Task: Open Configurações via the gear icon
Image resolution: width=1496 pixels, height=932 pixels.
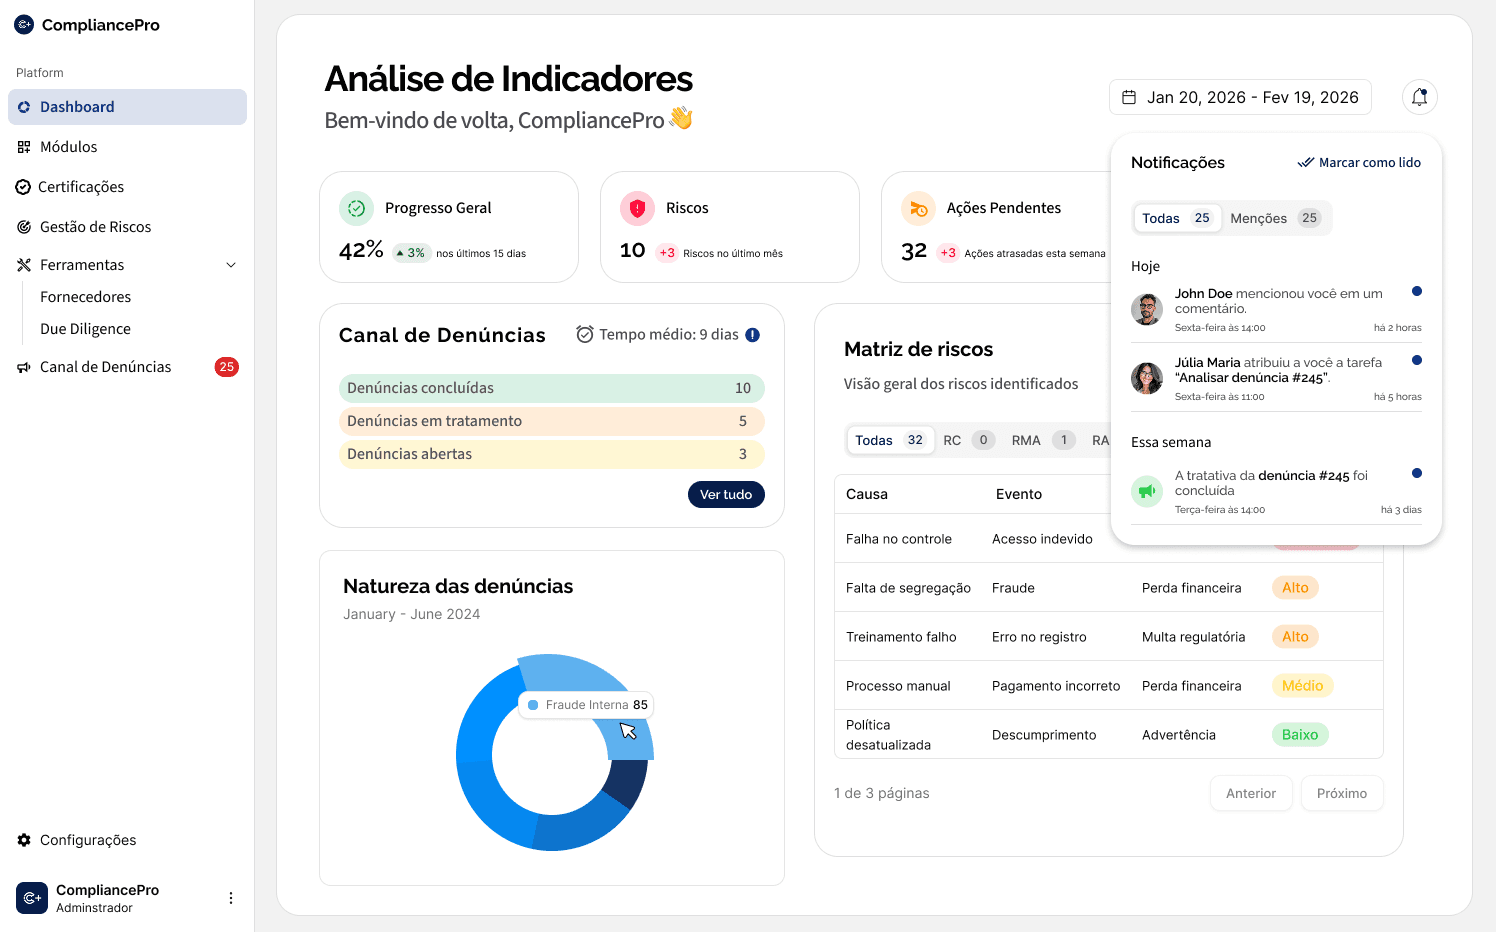Action: 23,840
